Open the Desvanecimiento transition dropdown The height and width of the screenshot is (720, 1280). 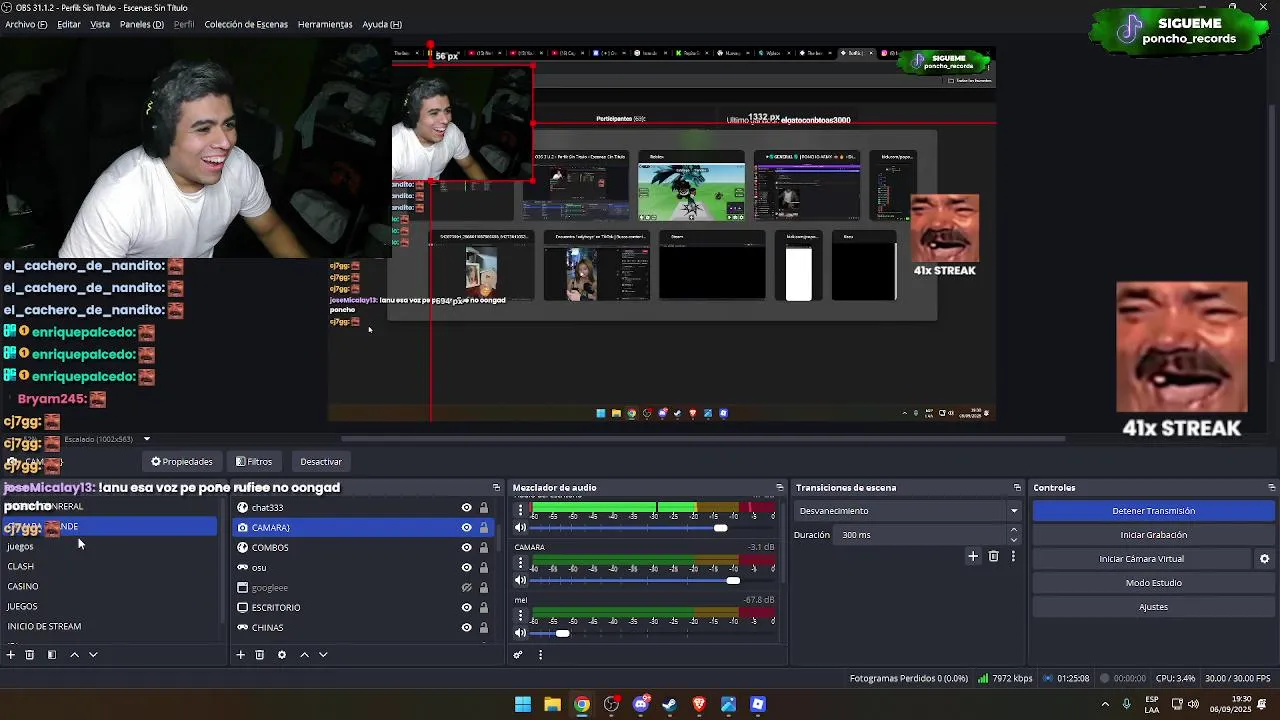click(908, 511)
